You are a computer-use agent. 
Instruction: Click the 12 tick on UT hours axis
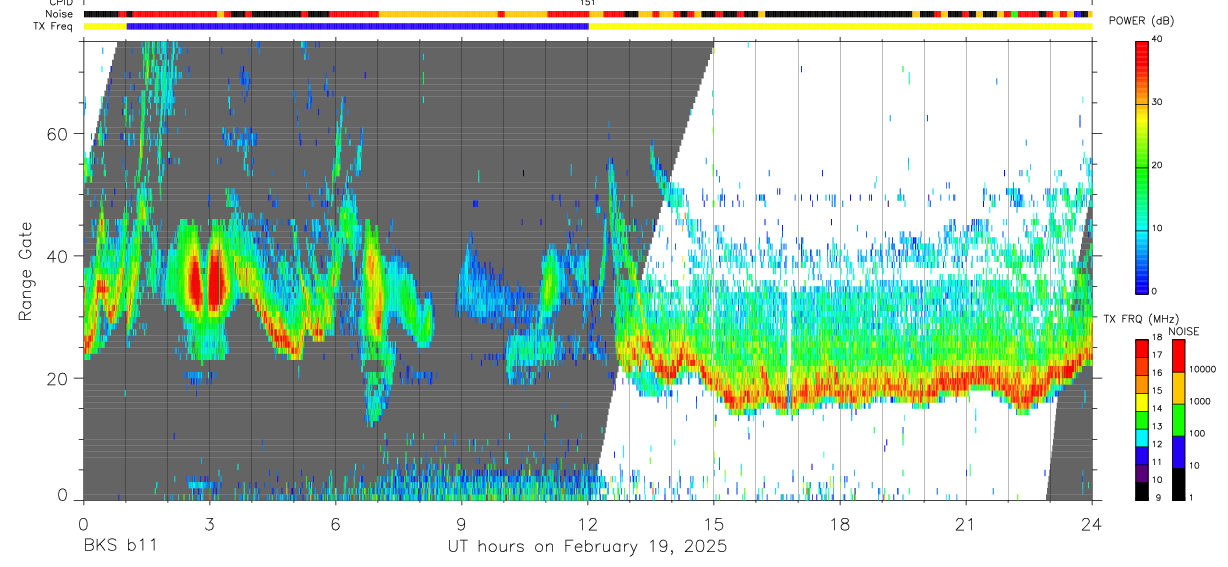[x=587, y=525]
